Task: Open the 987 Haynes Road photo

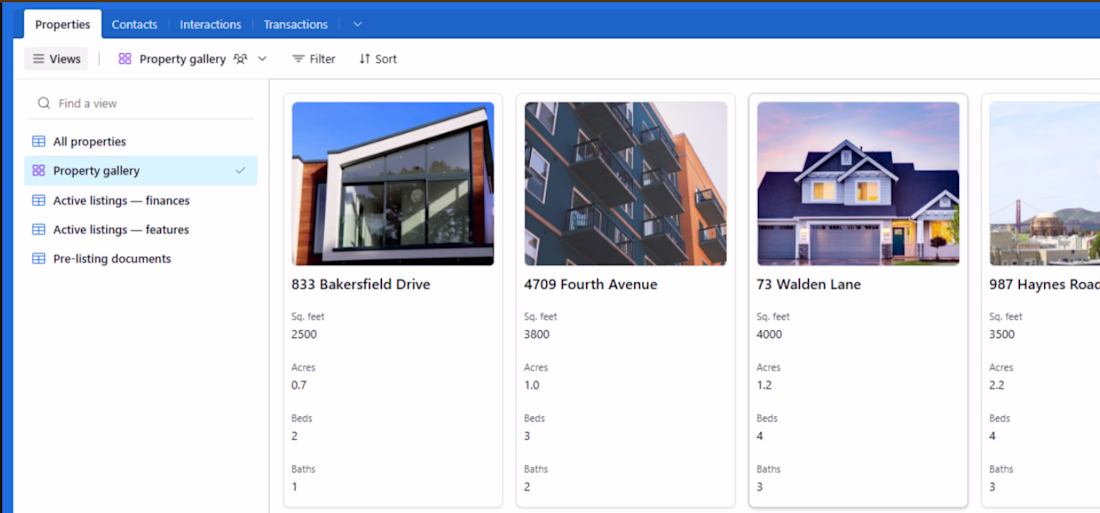Action: (1045, 184)
